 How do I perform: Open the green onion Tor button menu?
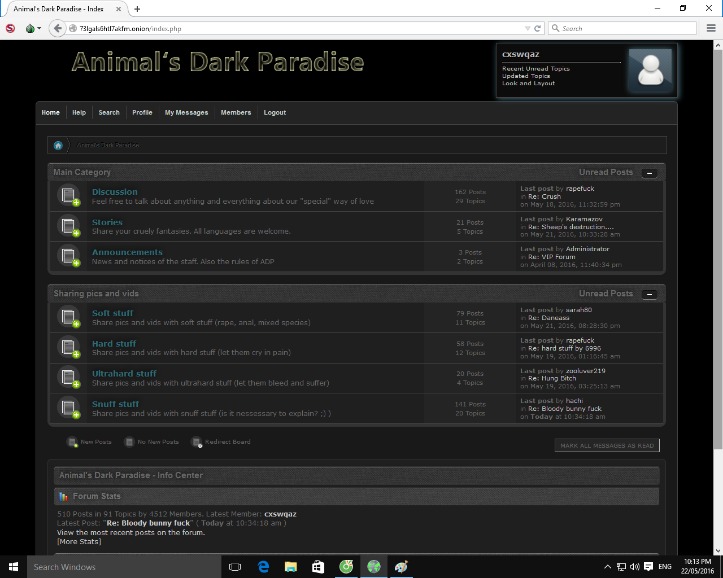point(33,29)
